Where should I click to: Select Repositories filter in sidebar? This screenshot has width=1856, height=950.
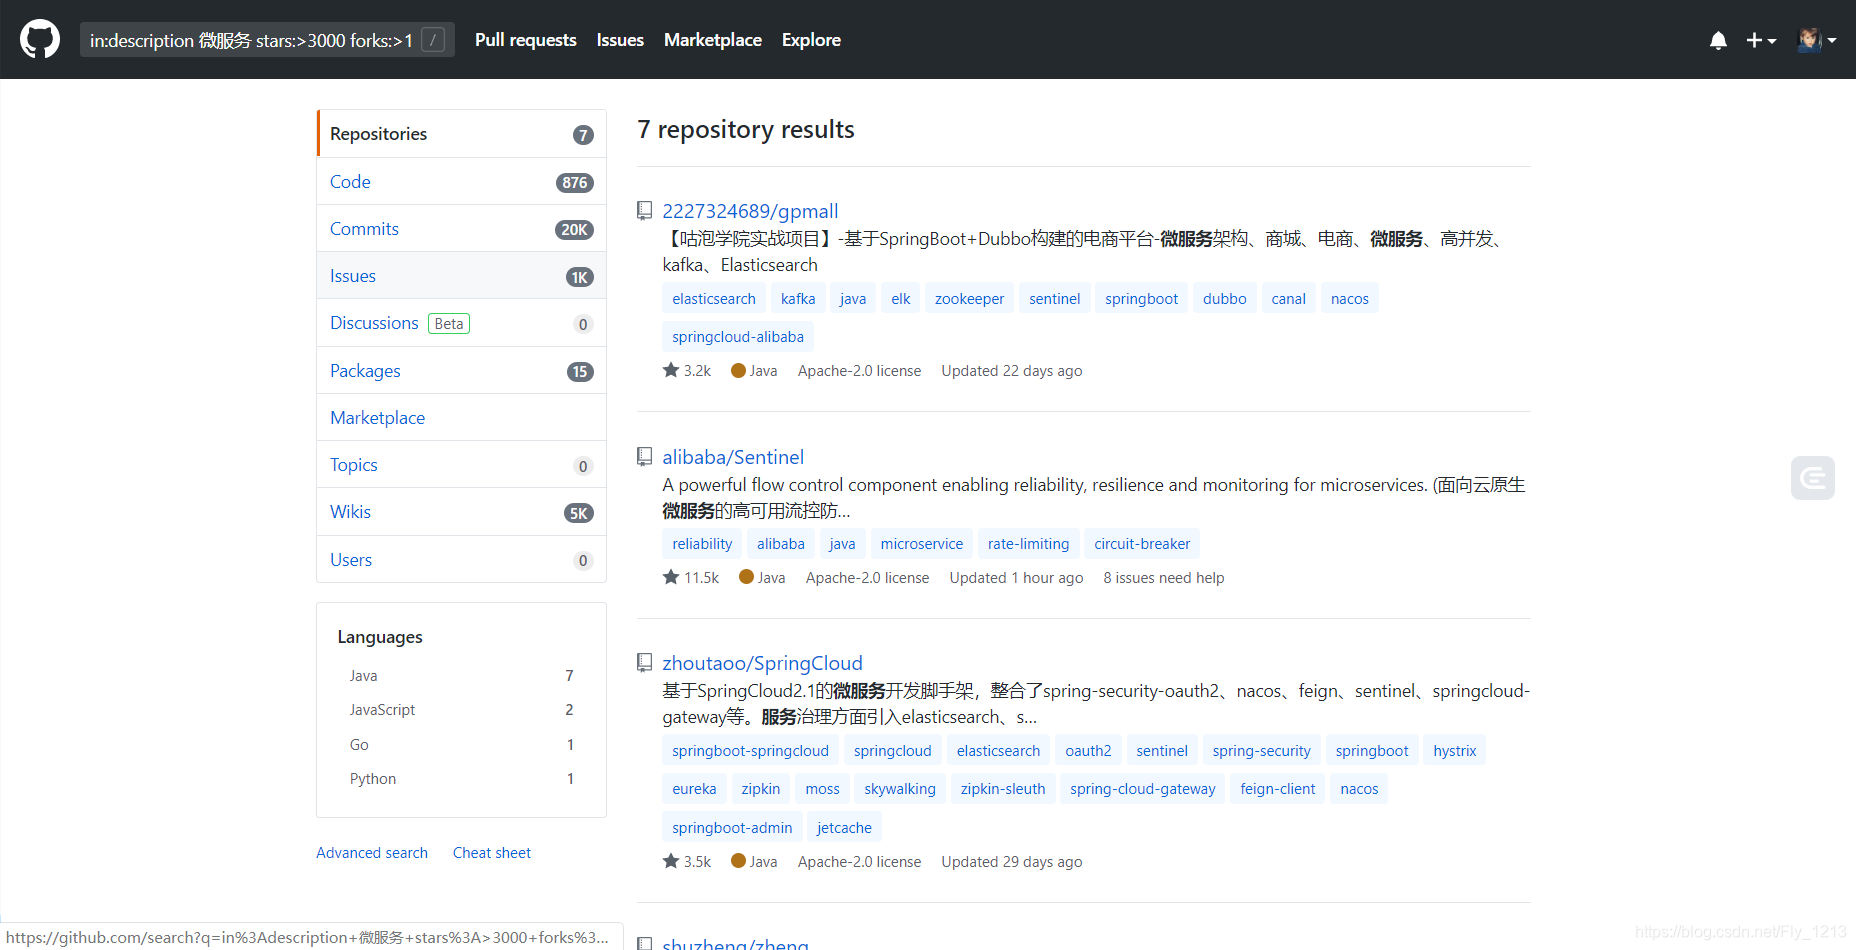462,134
